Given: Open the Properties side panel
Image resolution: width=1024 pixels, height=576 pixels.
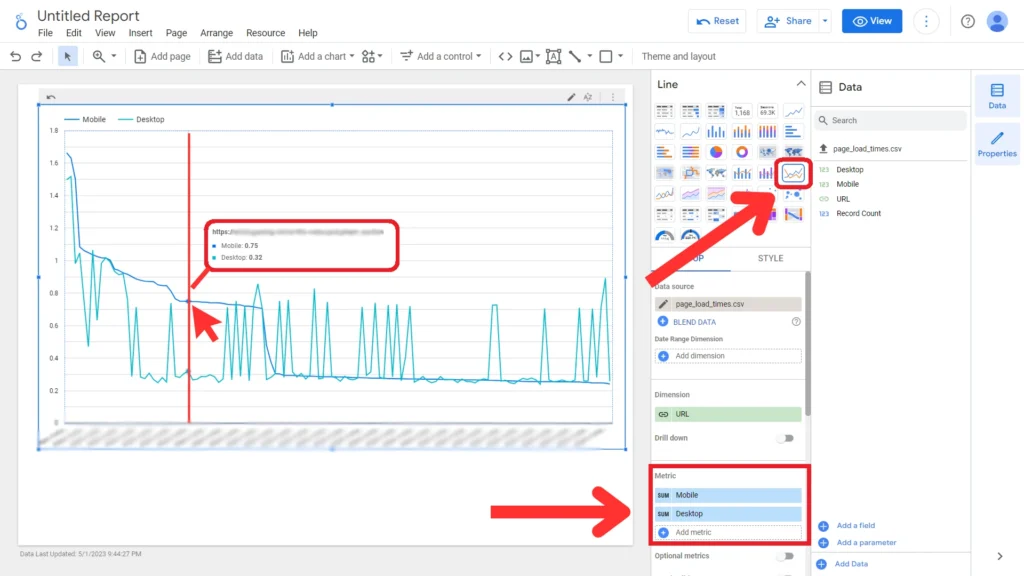Looking at the screenshot, I should (x=996, y=143).
